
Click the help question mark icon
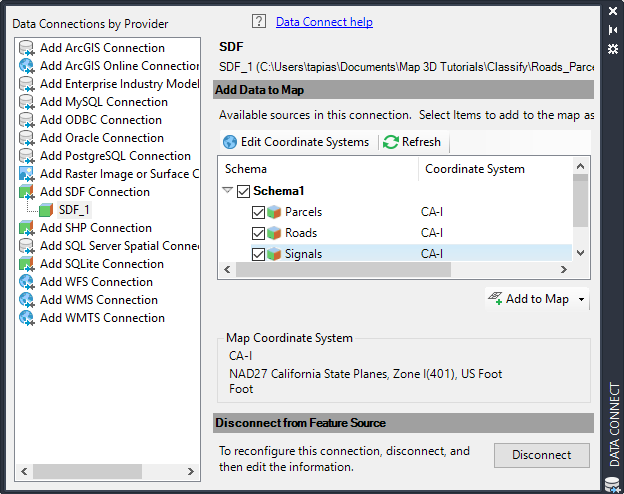click(x=259, y=21)
